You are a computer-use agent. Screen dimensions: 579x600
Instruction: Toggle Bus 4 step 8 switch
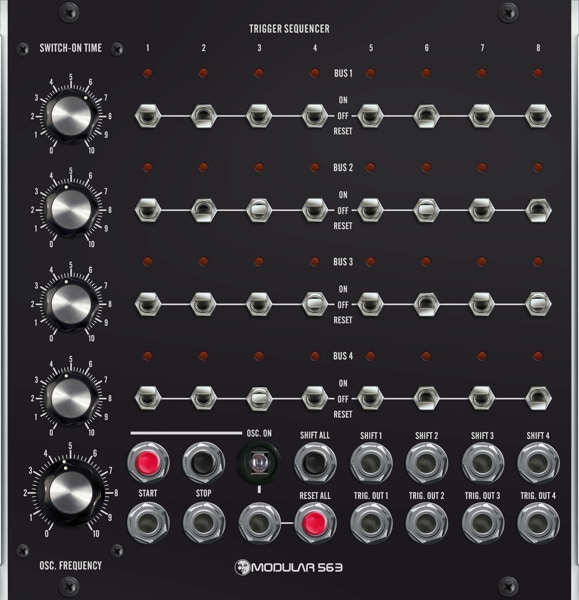pos(538,399)
